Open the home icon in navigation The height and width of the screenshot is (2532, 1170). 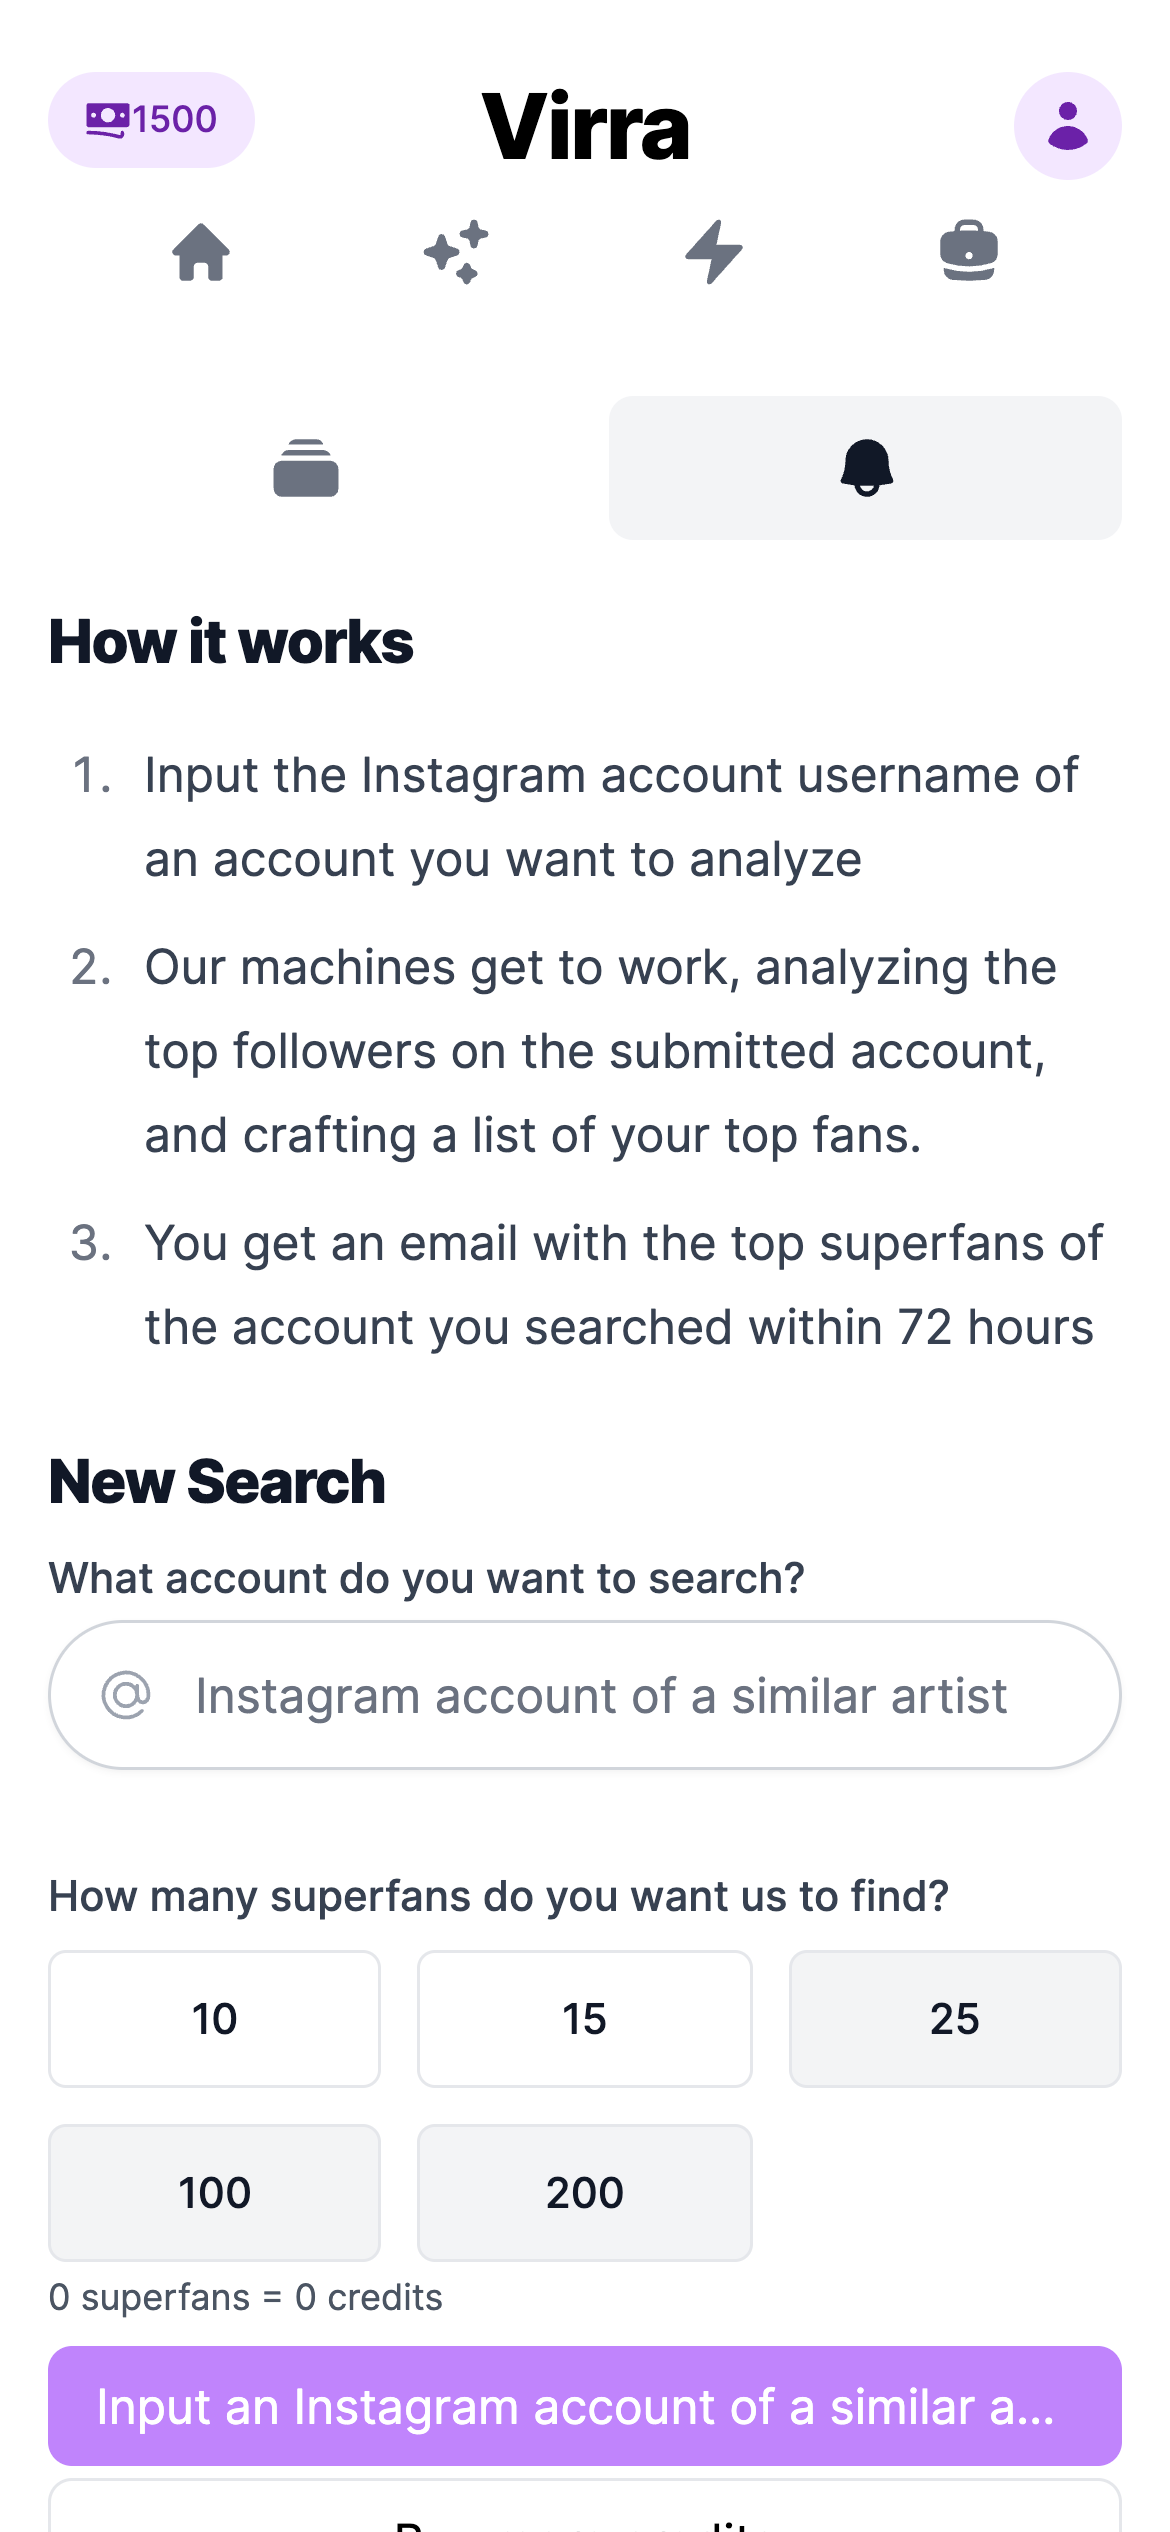[x=201, y=252]
